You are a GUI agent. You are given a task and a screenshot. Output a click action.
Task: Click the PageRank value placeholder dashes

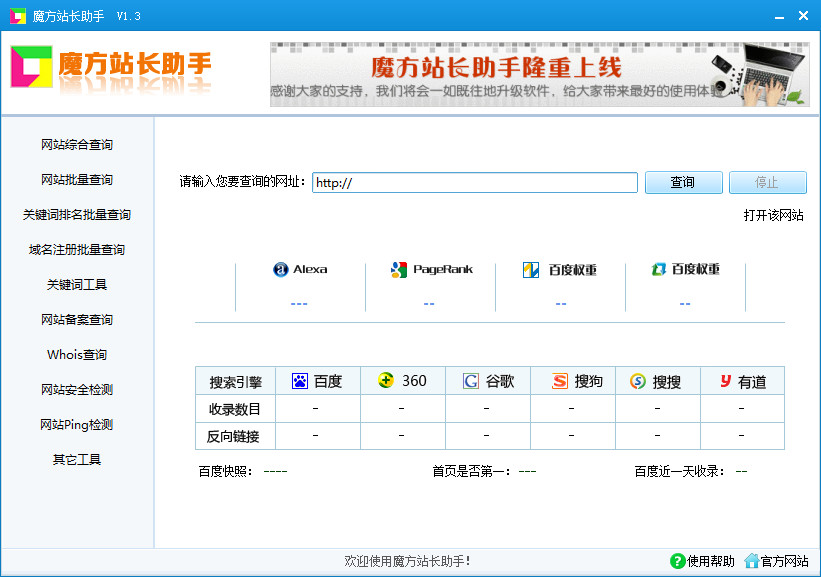pyautogui.click(x=429, y=304)
